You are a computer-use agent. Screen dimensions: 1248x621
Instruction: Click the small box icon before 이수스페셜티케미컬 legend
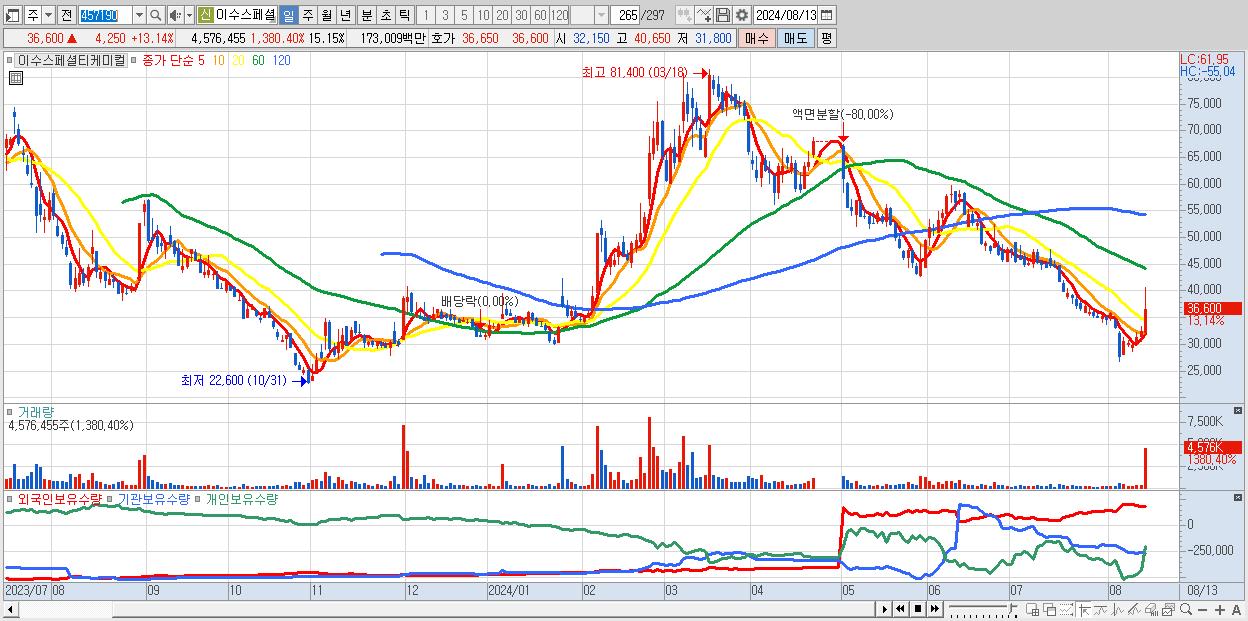tap(11, 60)
